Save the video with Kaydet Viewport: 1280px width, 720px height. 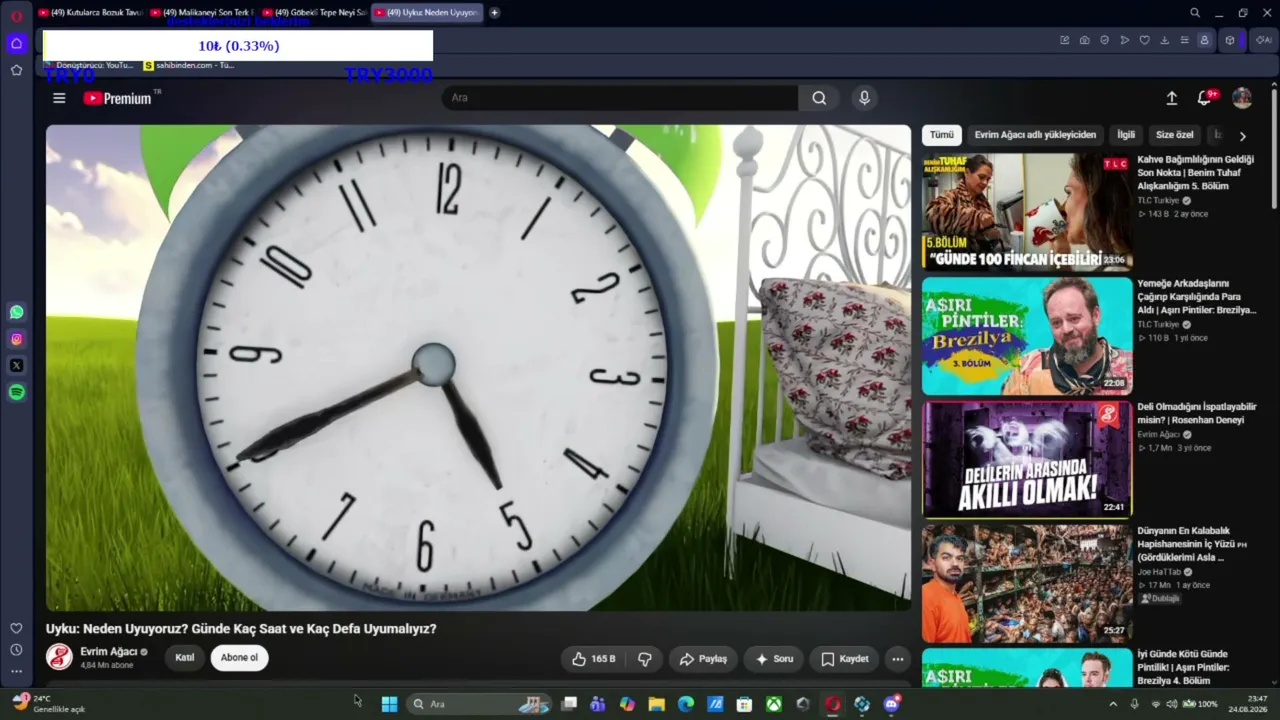point(845,659)
